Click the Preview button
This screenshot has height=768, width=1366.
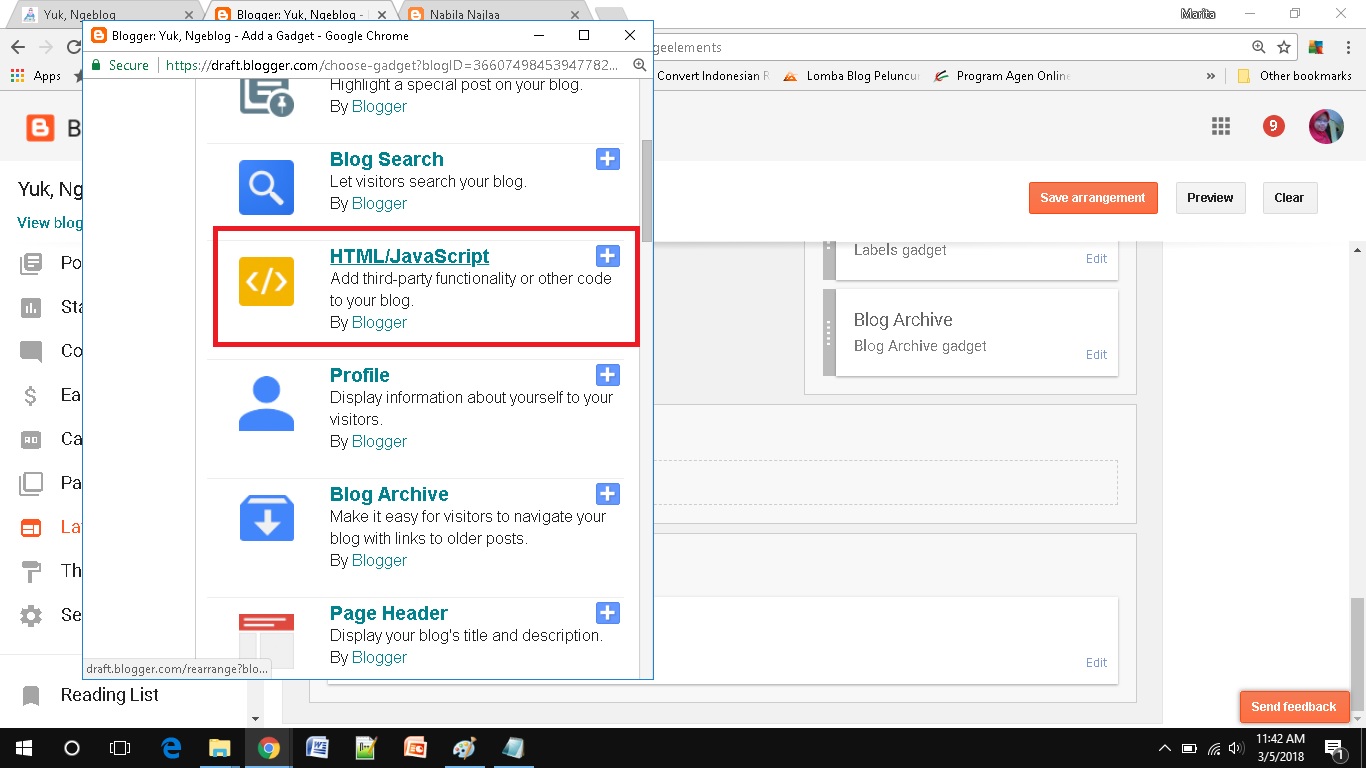(x=1210, y=198)
